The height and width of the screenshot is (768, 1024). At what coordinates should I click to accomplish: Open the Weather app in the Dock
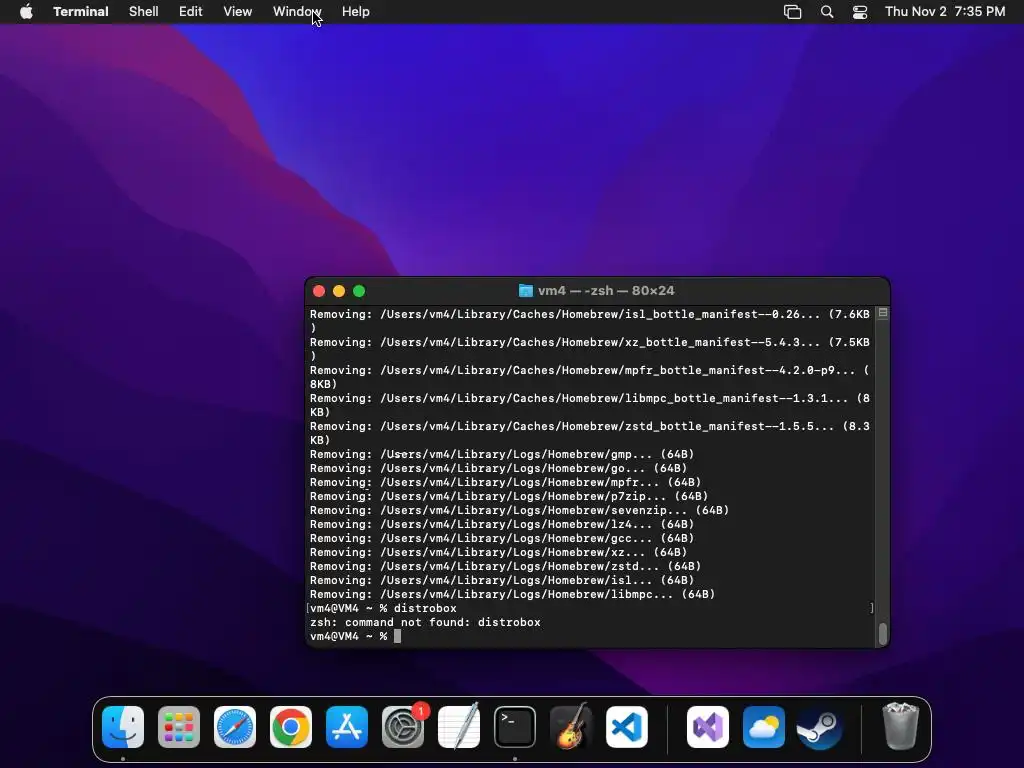click(x=763, y=727)
